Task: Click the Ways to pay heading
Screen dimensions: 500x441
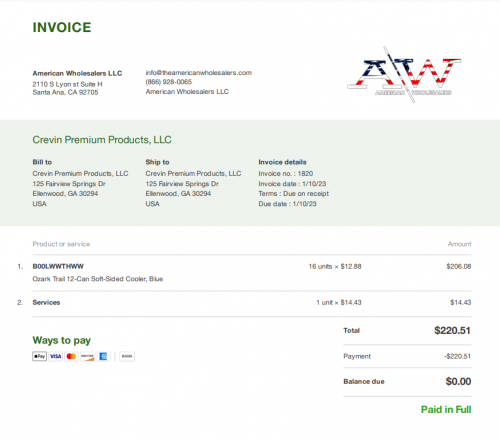Action: (x=62, y=340)
